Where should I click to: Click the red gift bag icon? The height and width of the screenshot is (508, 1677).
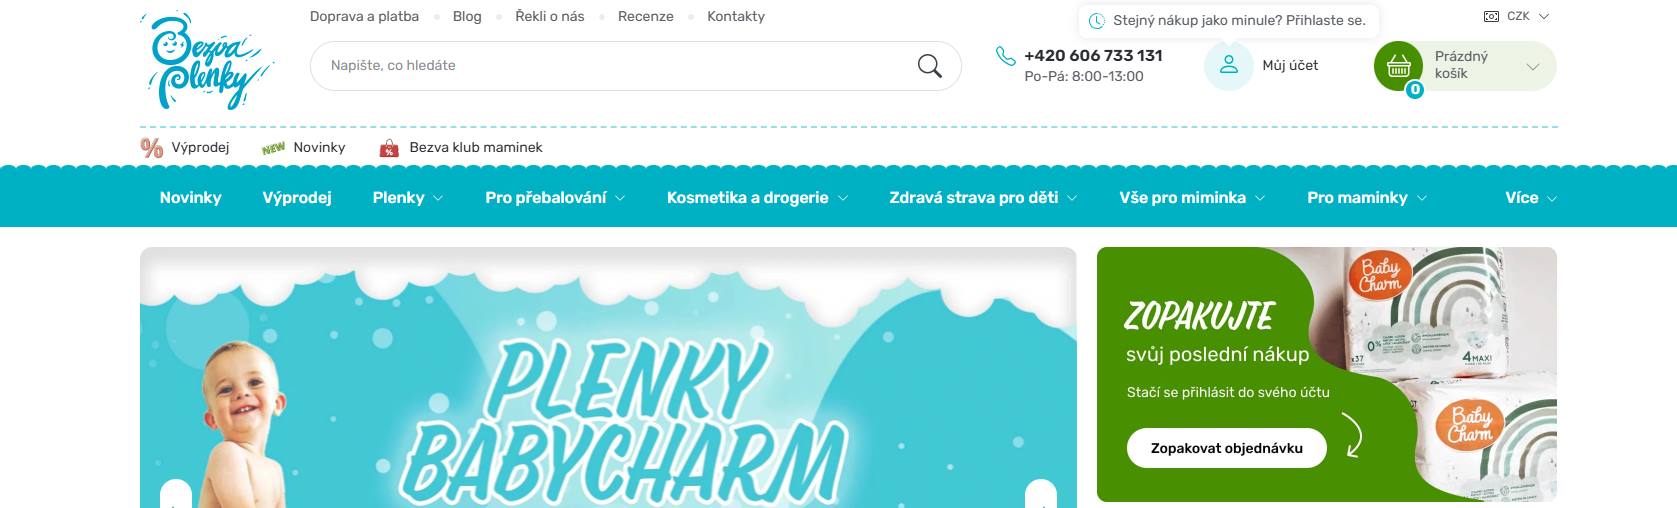[x=389, y=148]
